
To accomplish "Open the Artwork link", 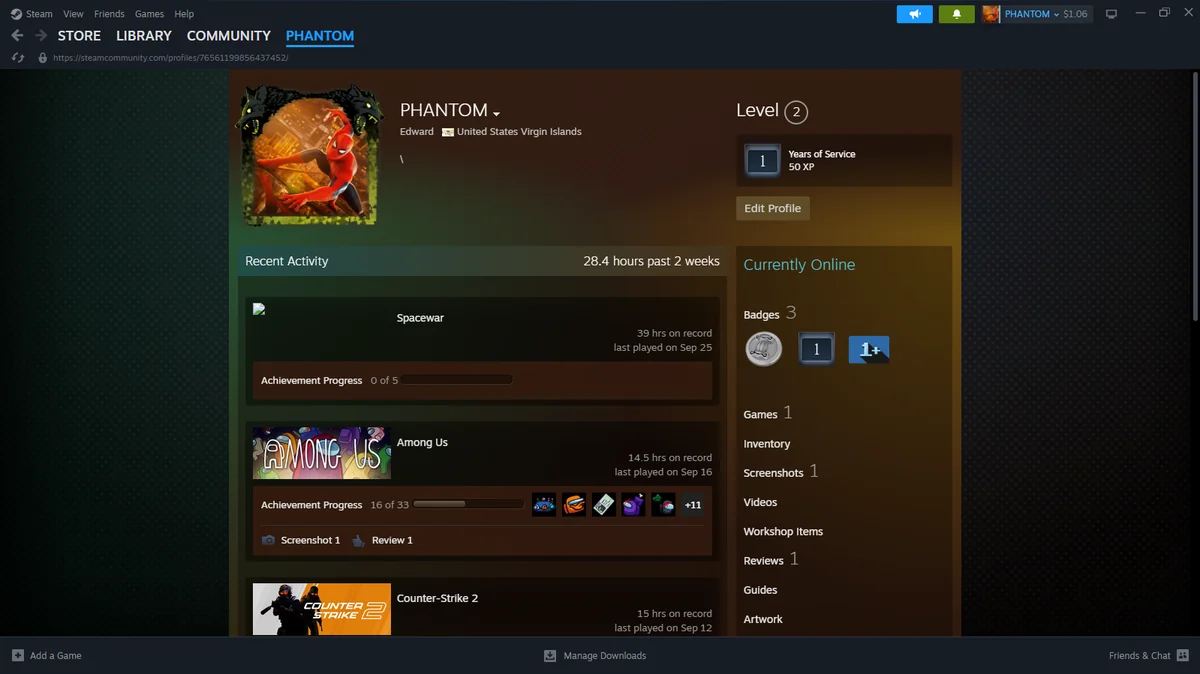I will tap(763, 619).
